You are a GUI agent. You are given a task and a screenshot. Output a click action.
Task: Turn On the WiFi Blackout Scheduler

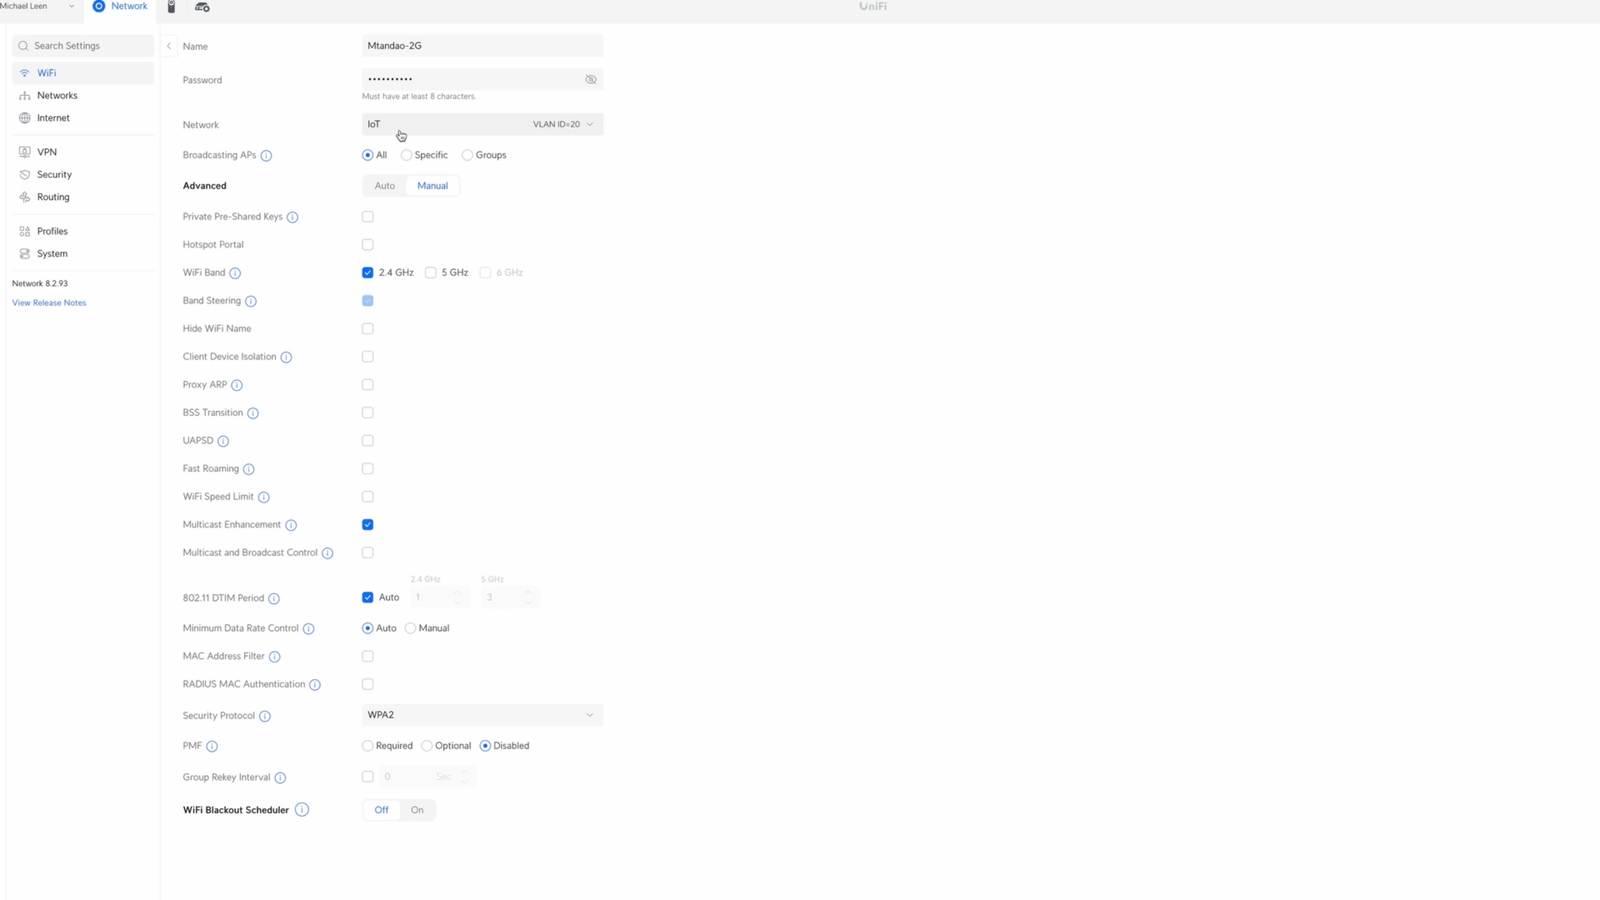tap(417, 810)
